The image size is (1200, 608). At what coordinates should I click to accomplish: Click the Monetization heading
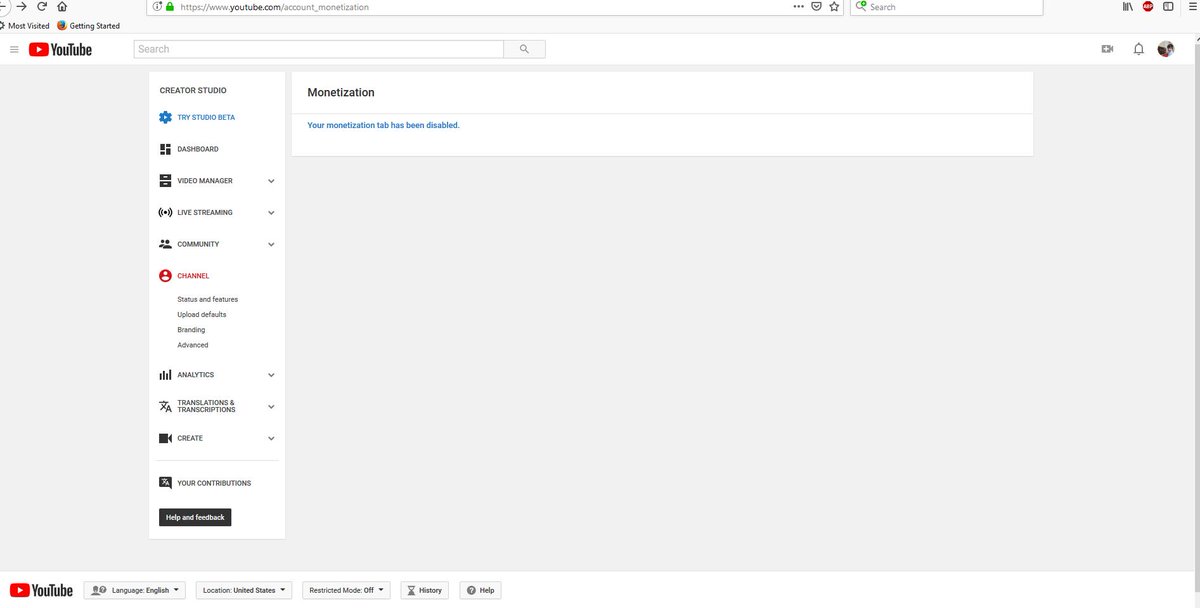[x=341, y=92]
